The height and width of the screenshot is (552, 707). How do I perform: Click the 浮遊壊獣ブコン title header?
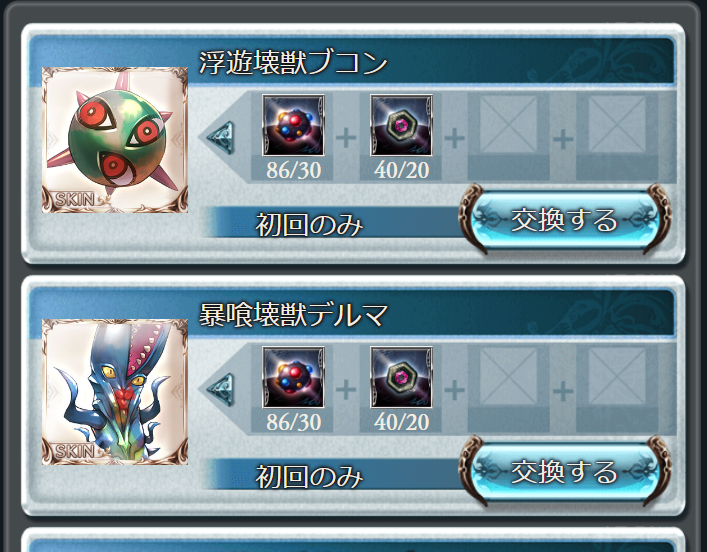pos(293,62)
